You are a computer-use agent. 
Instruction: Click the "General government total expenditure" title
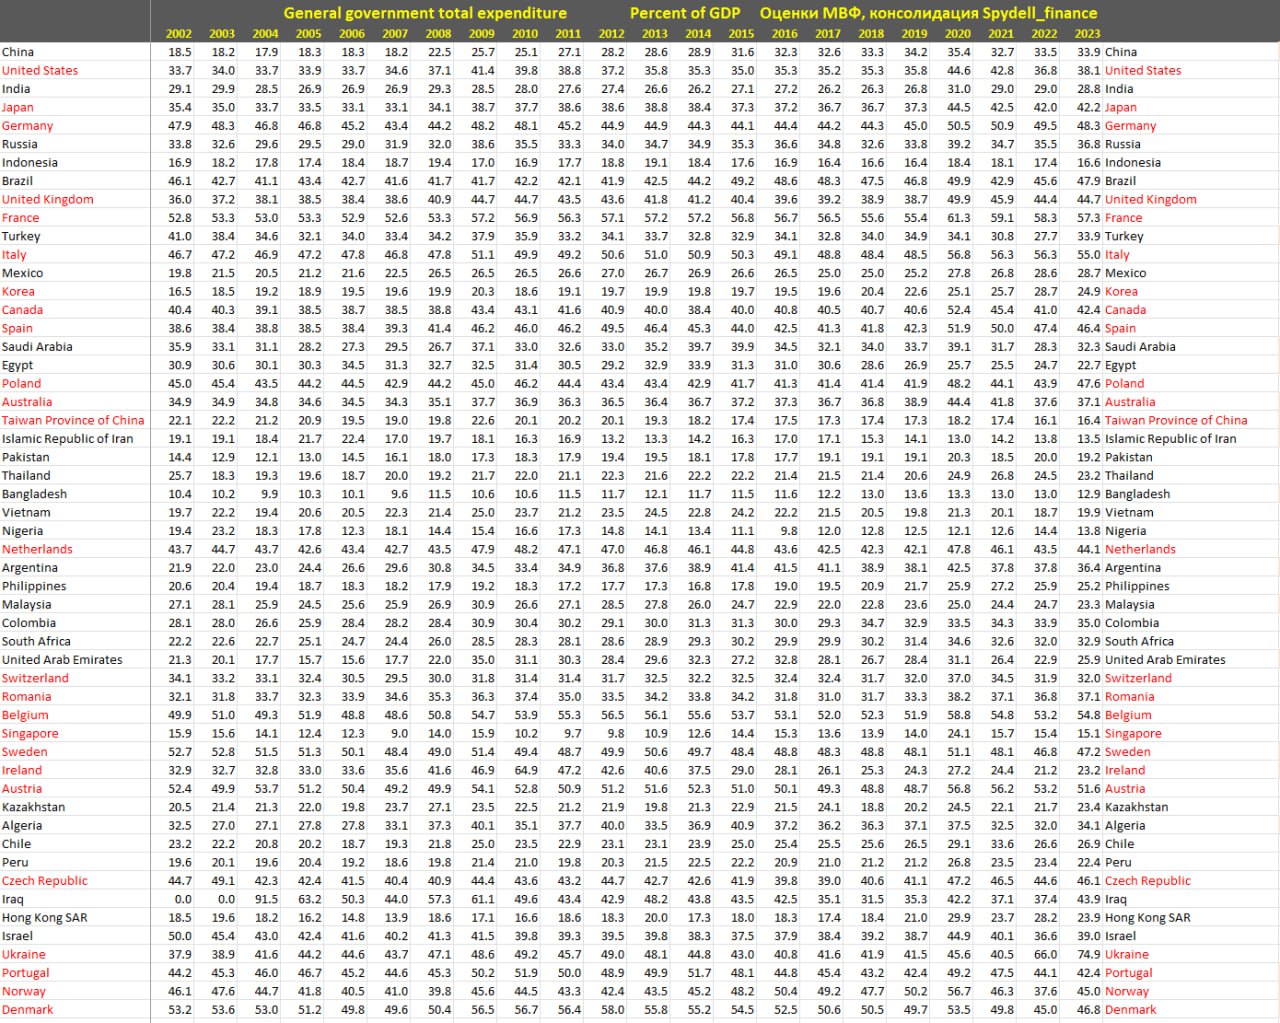tap(425, 13)
